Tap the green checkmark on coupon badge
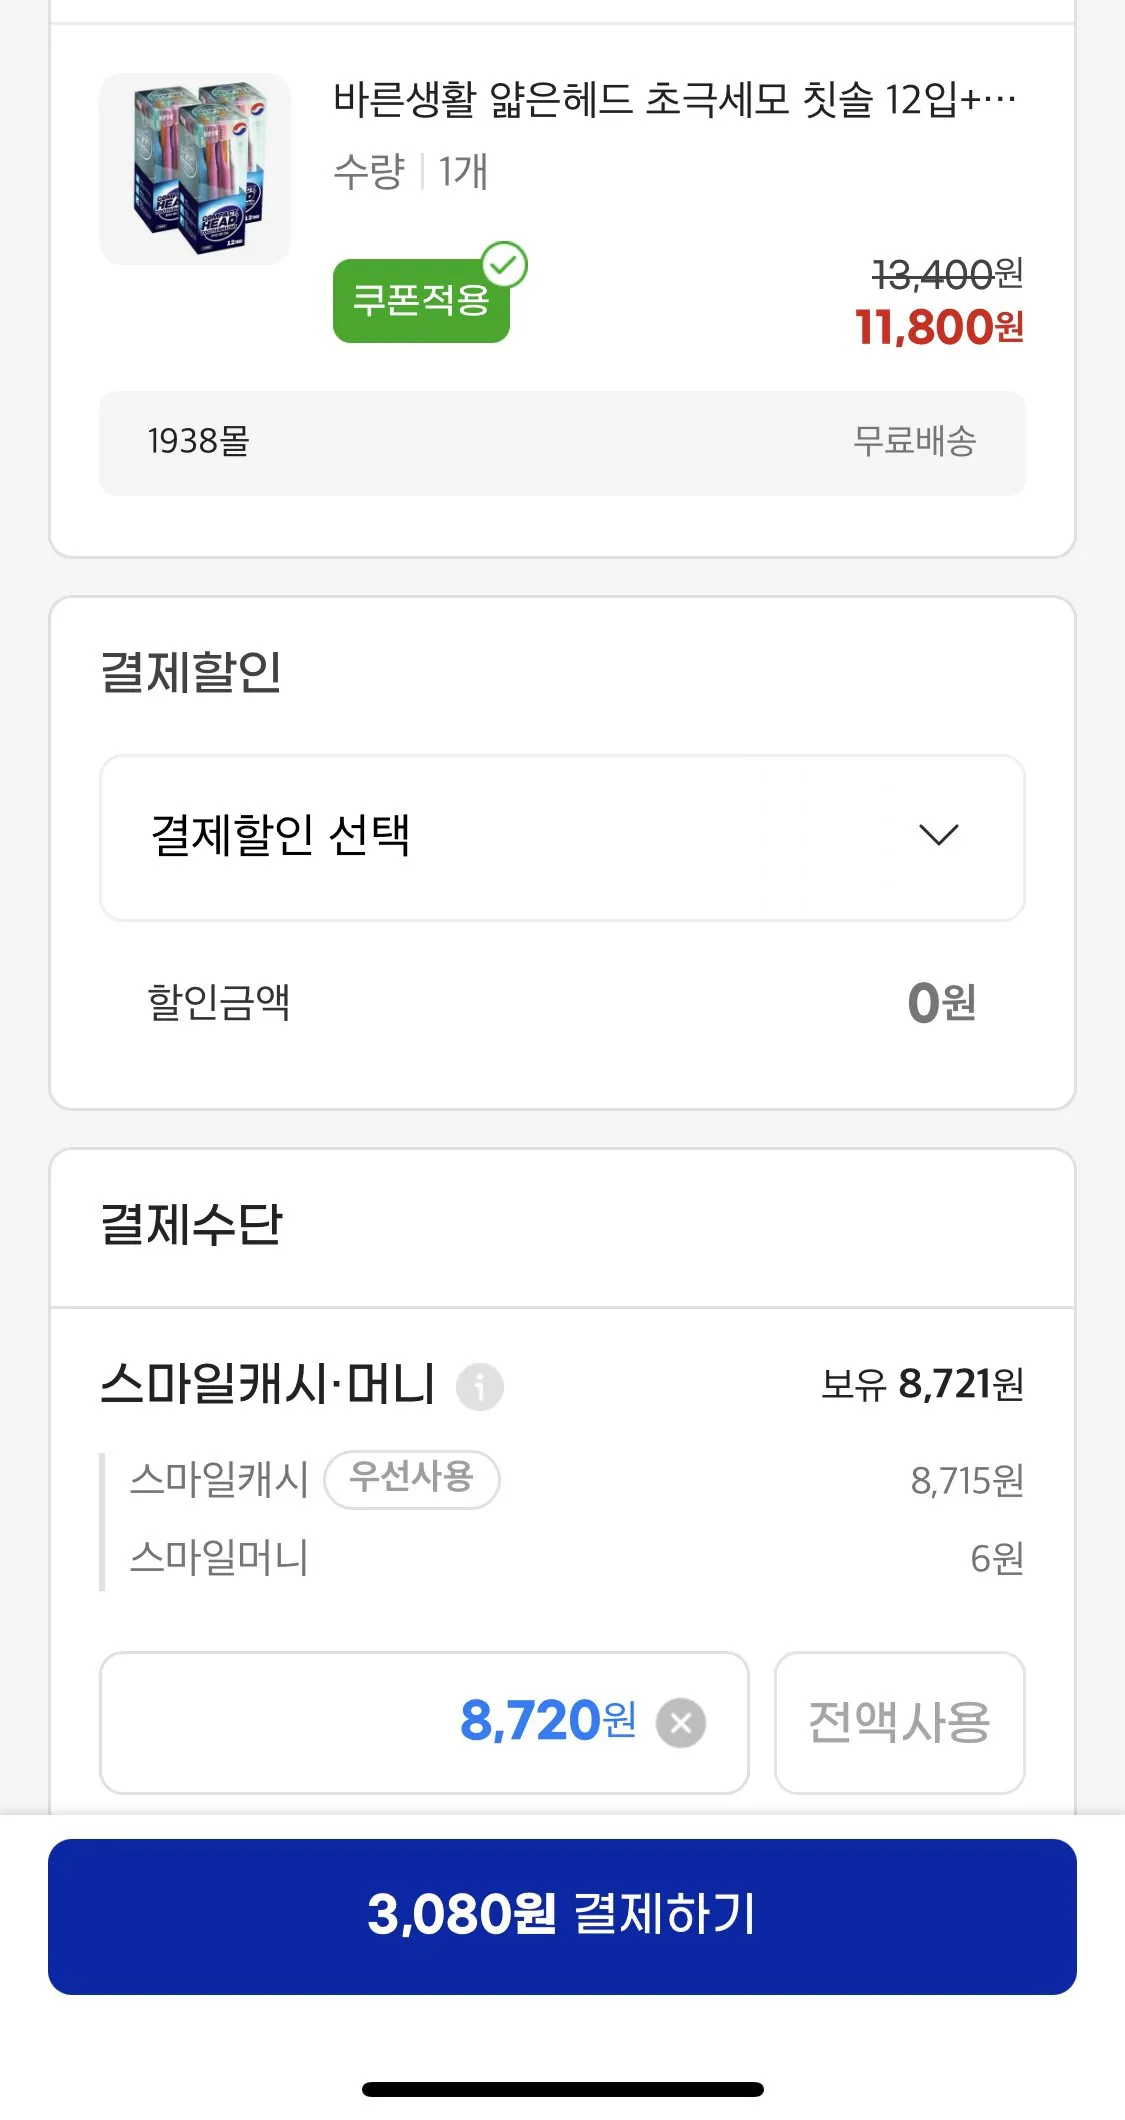This screenshot has width=1125, height=2120. pos(505,265)
